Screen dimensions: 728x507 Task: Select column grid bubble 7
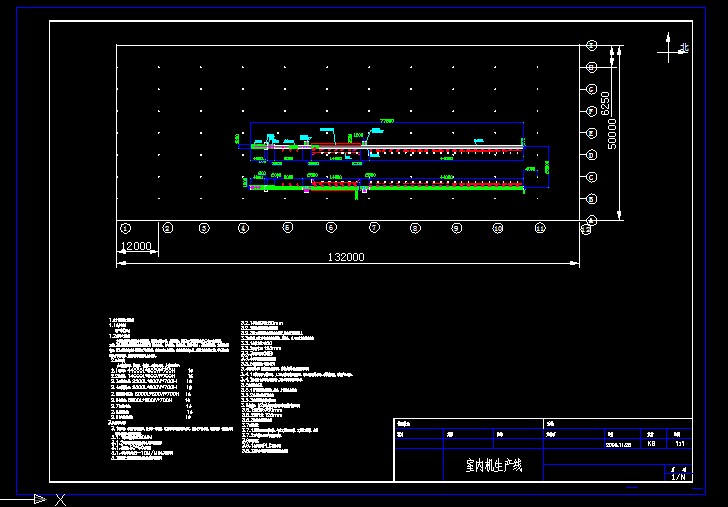[x=374, y=228]
